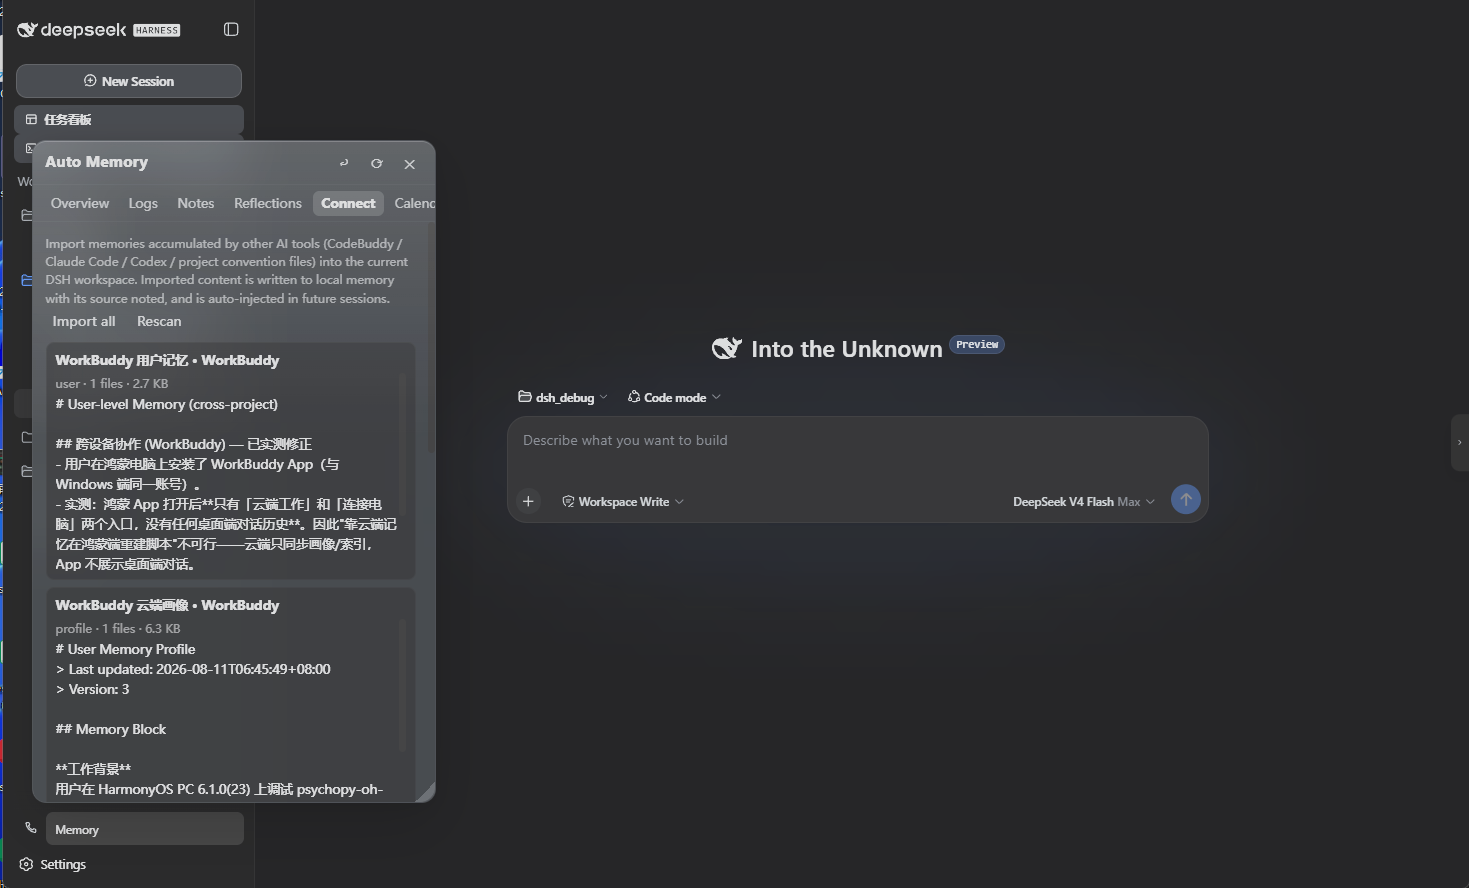Refresh the Auto Memory panel
This screenshot has width=1469, height=888.
click(377, 163)
